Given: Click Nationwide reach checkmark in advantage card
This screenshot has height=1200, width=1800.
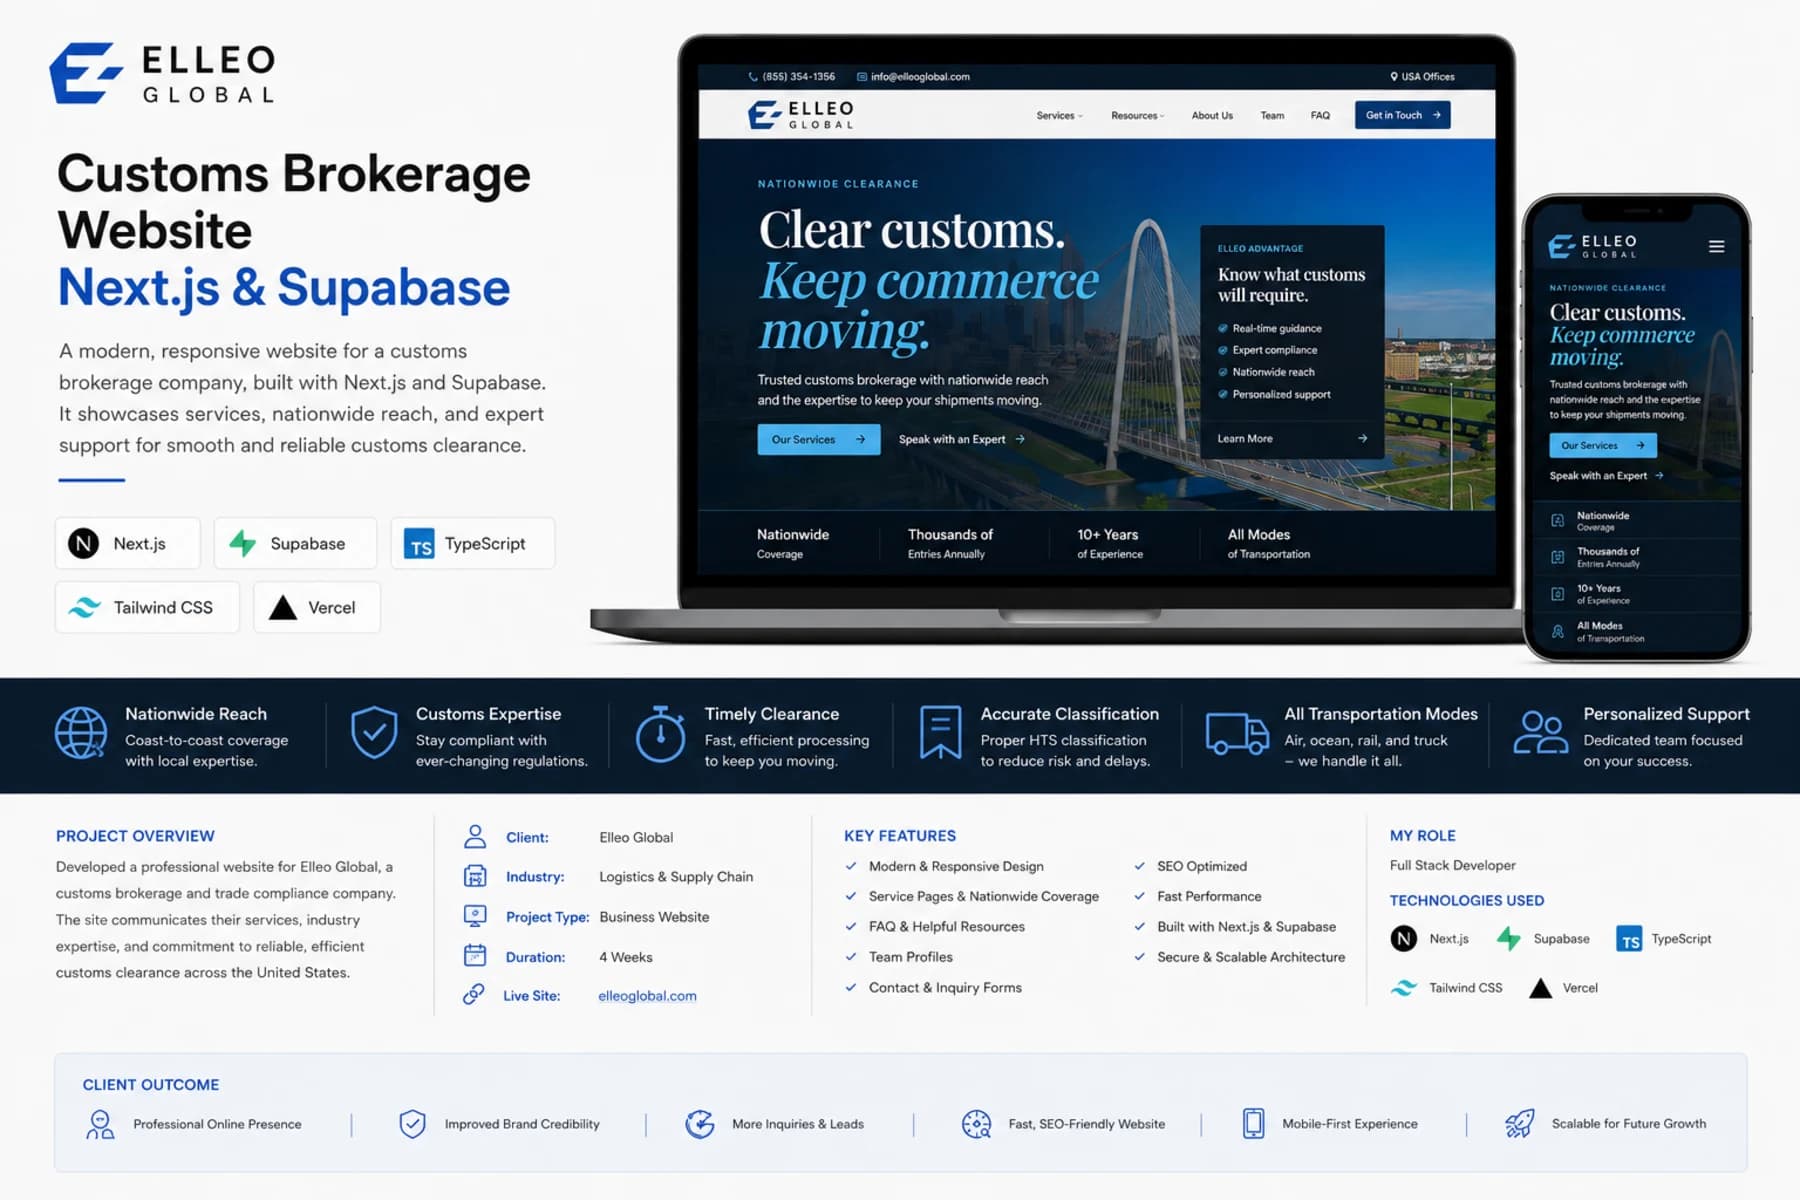Looking at the screenshot, I should pos(1265,372).
